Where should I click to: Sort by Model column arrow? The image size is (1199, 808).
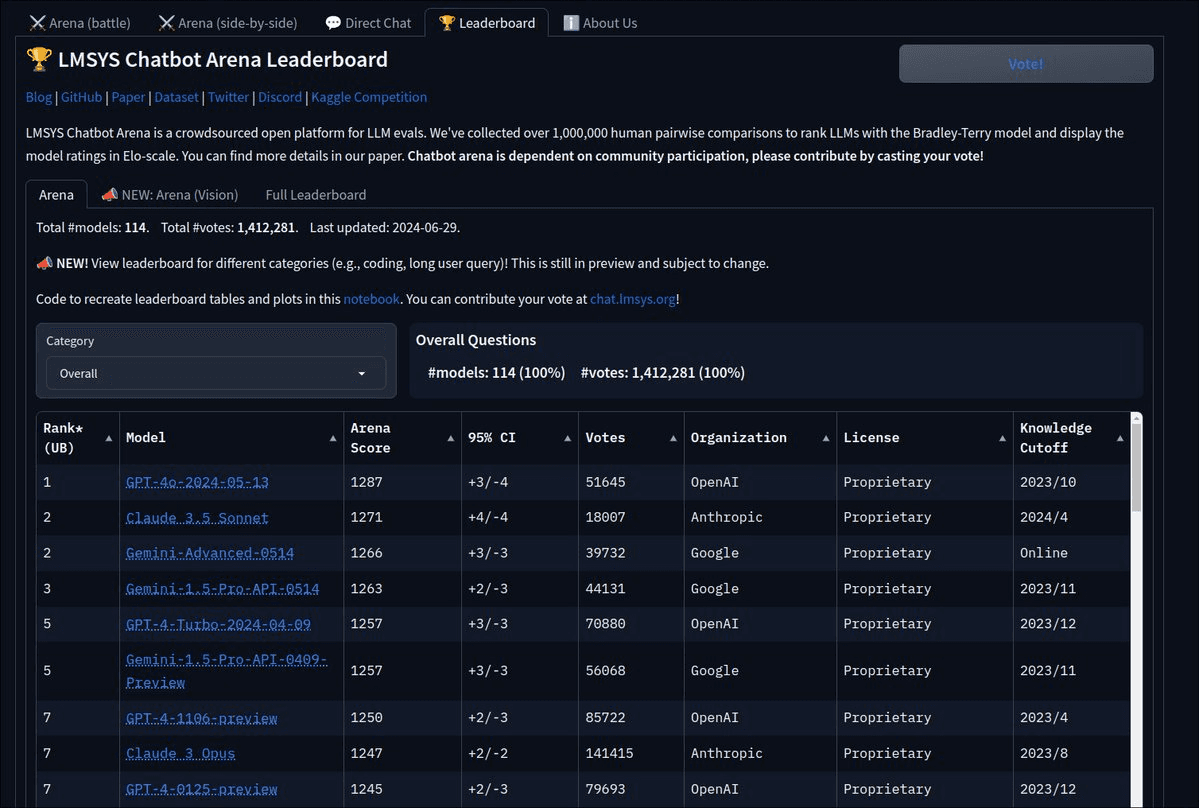point(333,438)
